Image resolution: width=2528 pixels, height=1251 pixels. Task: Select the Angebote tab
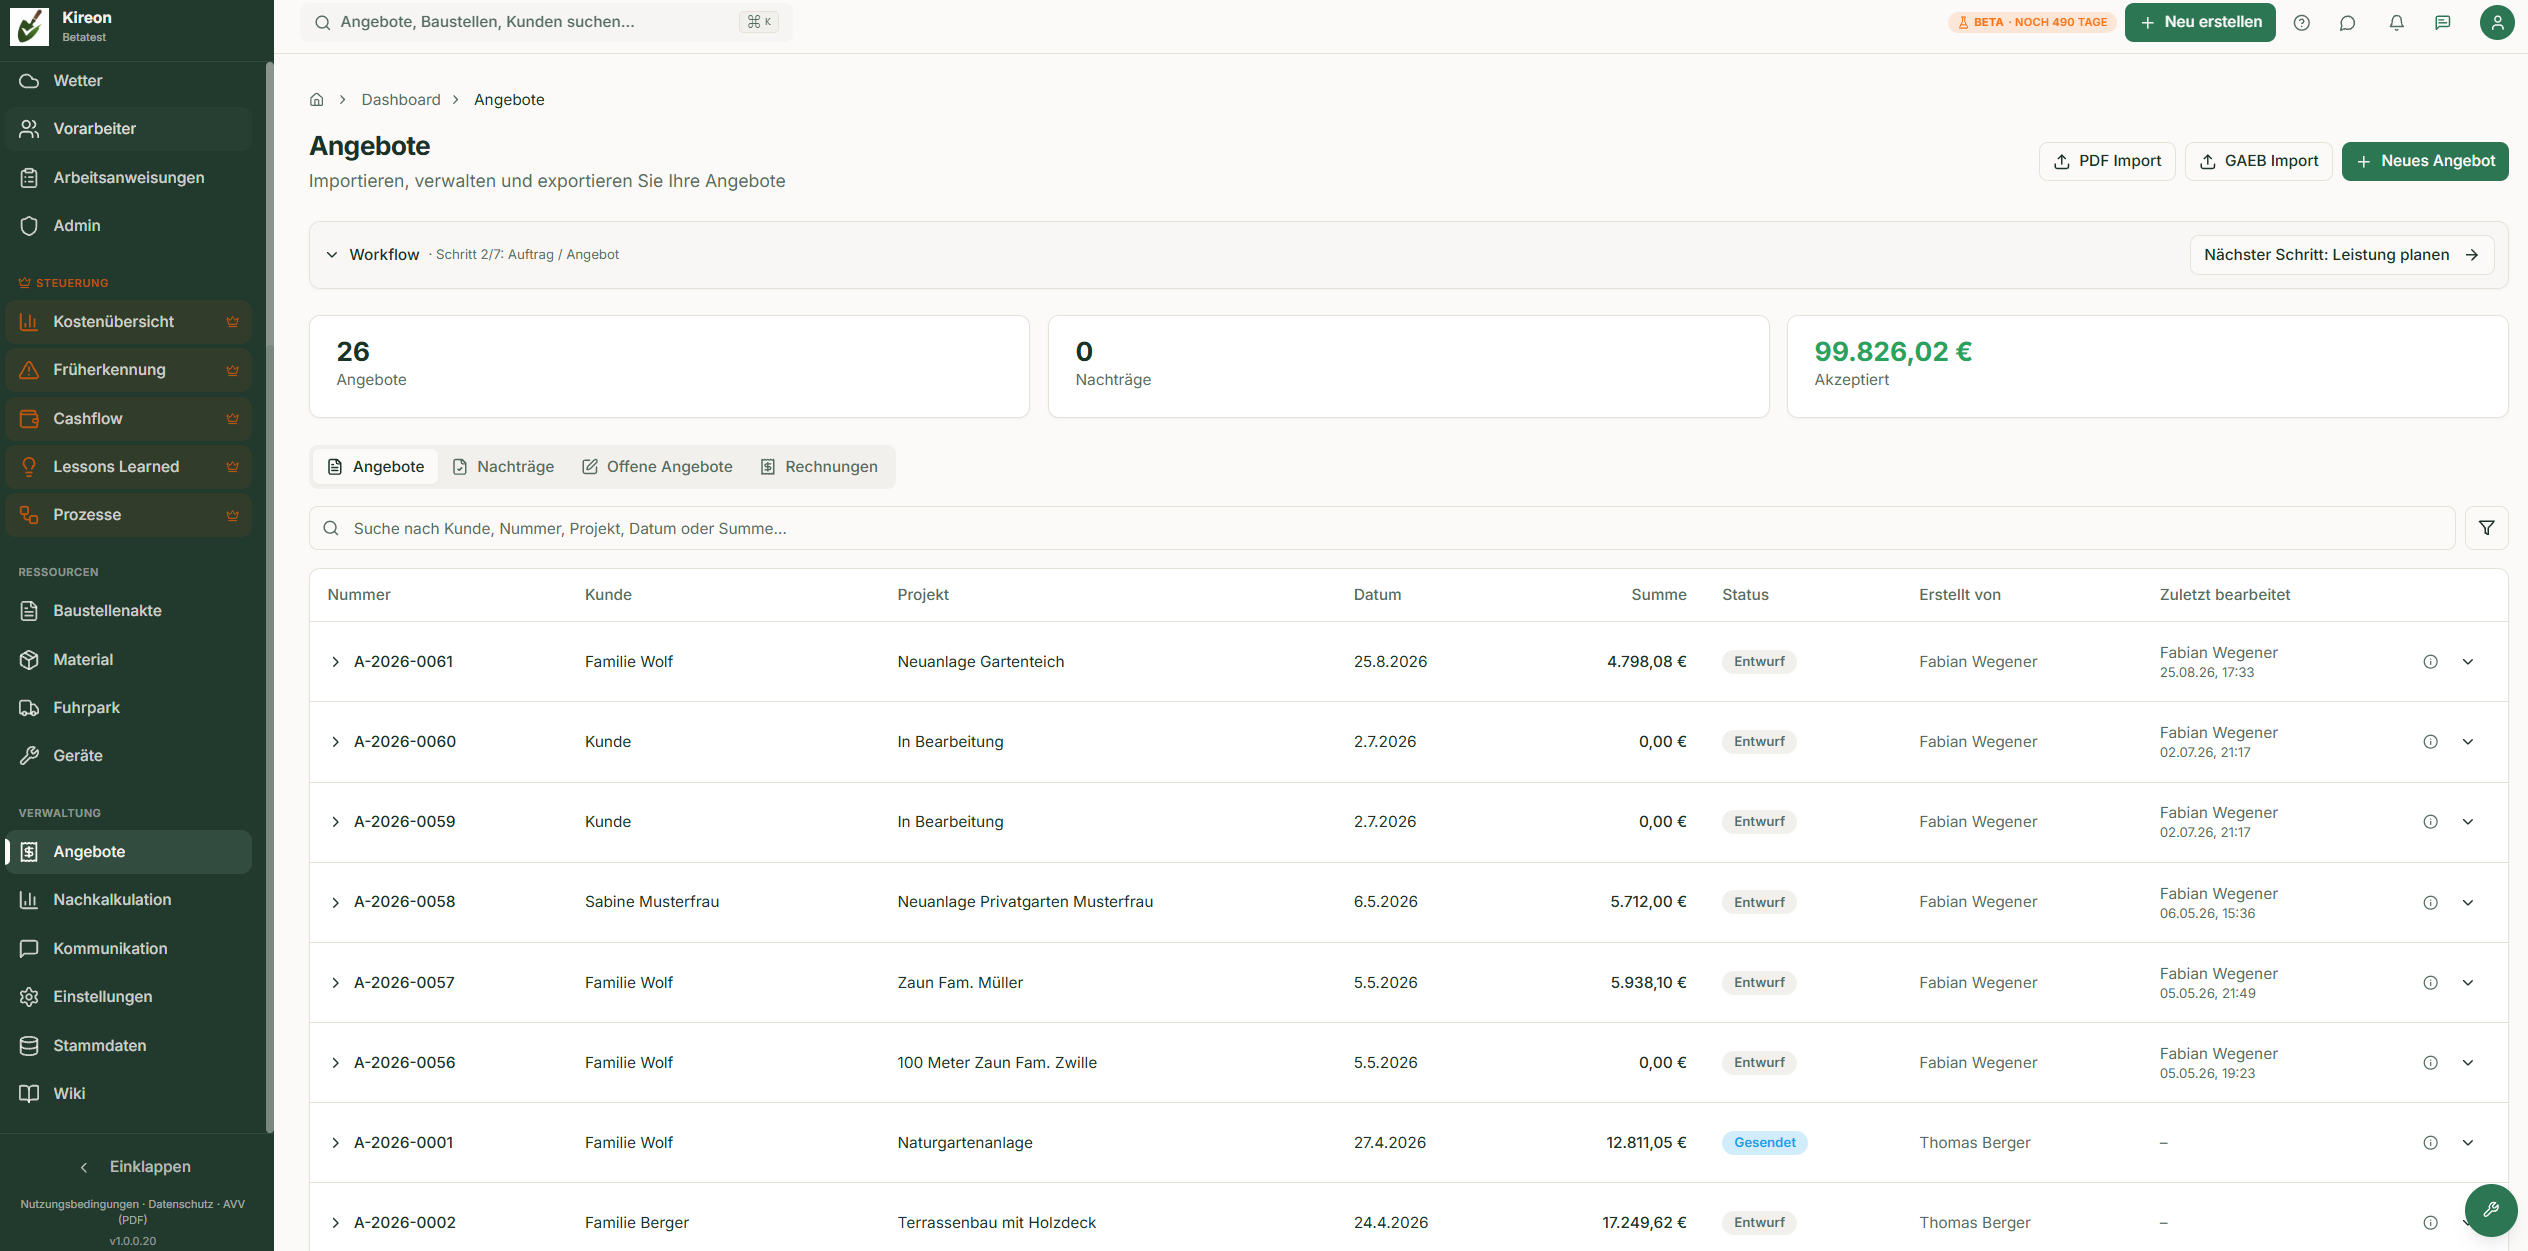[376, 467]
